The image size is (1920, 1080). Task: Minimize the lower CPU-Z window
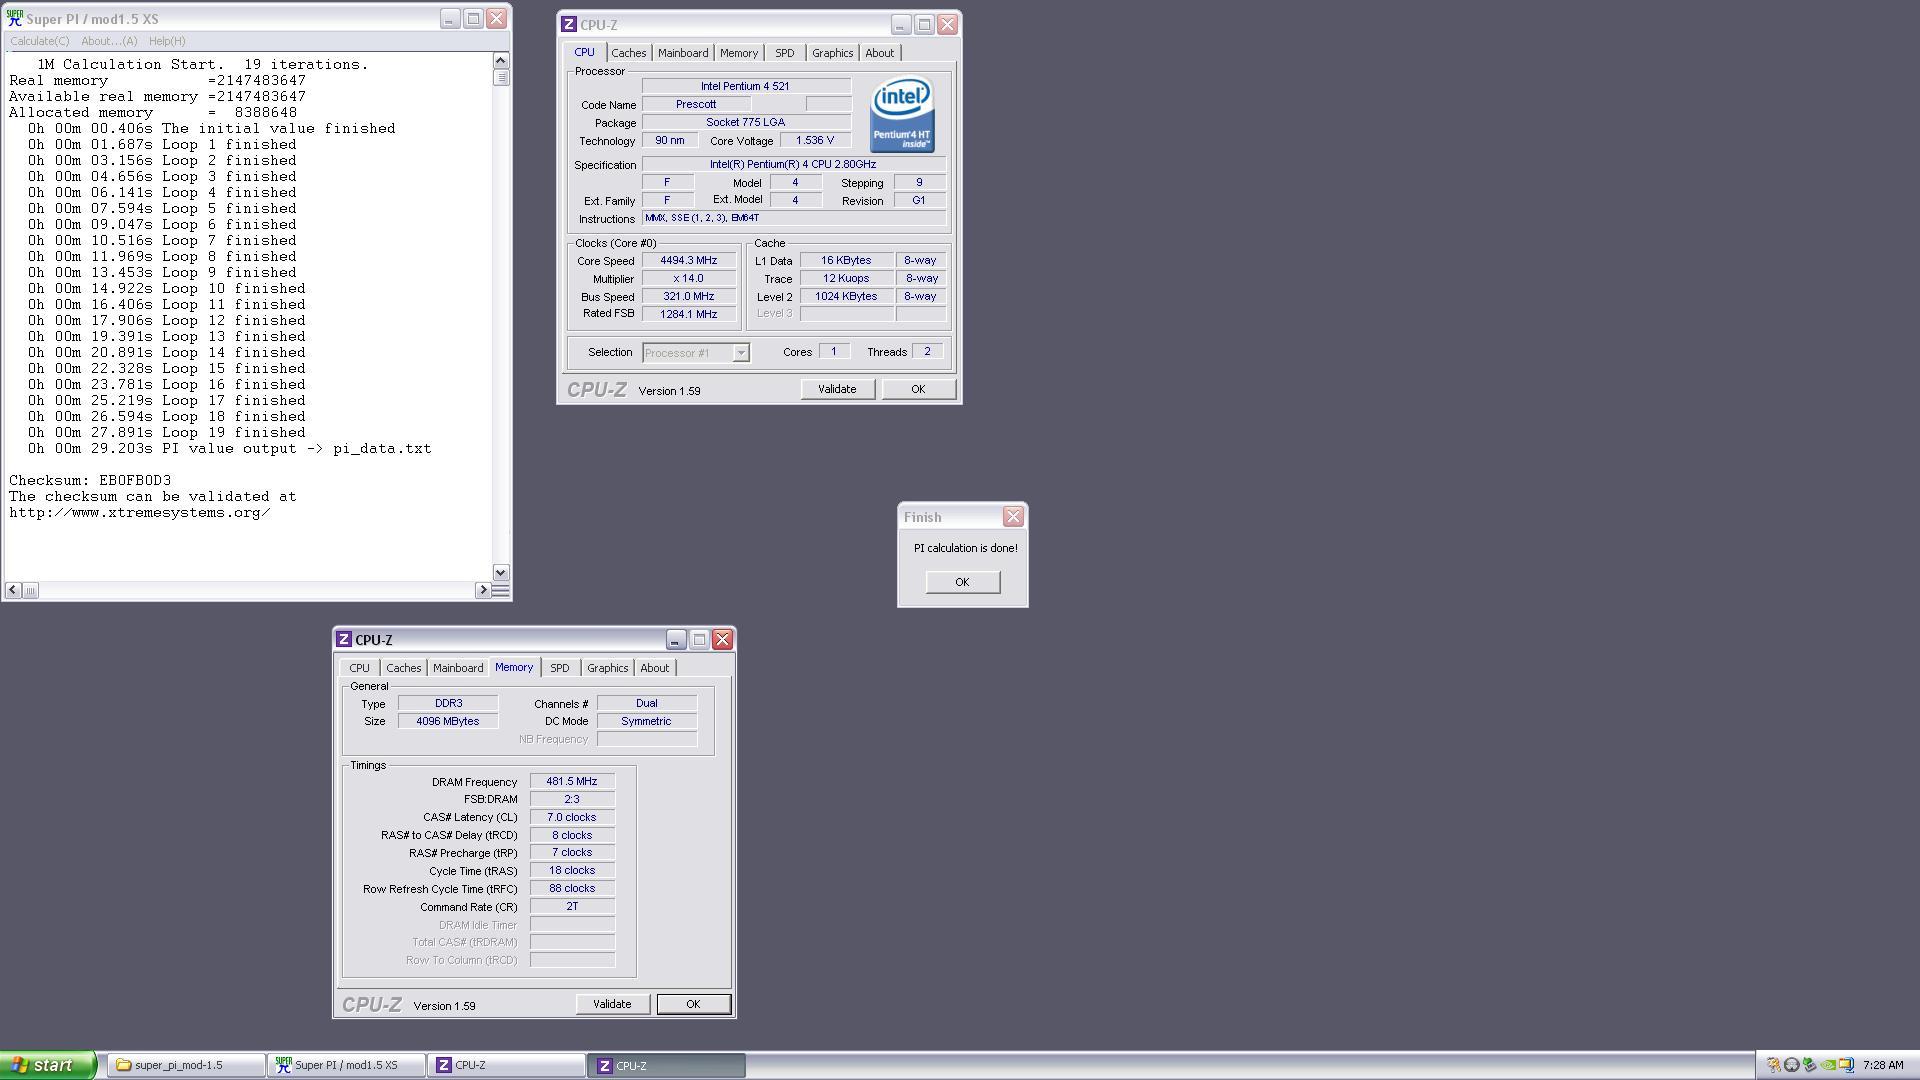coord(676,639)
